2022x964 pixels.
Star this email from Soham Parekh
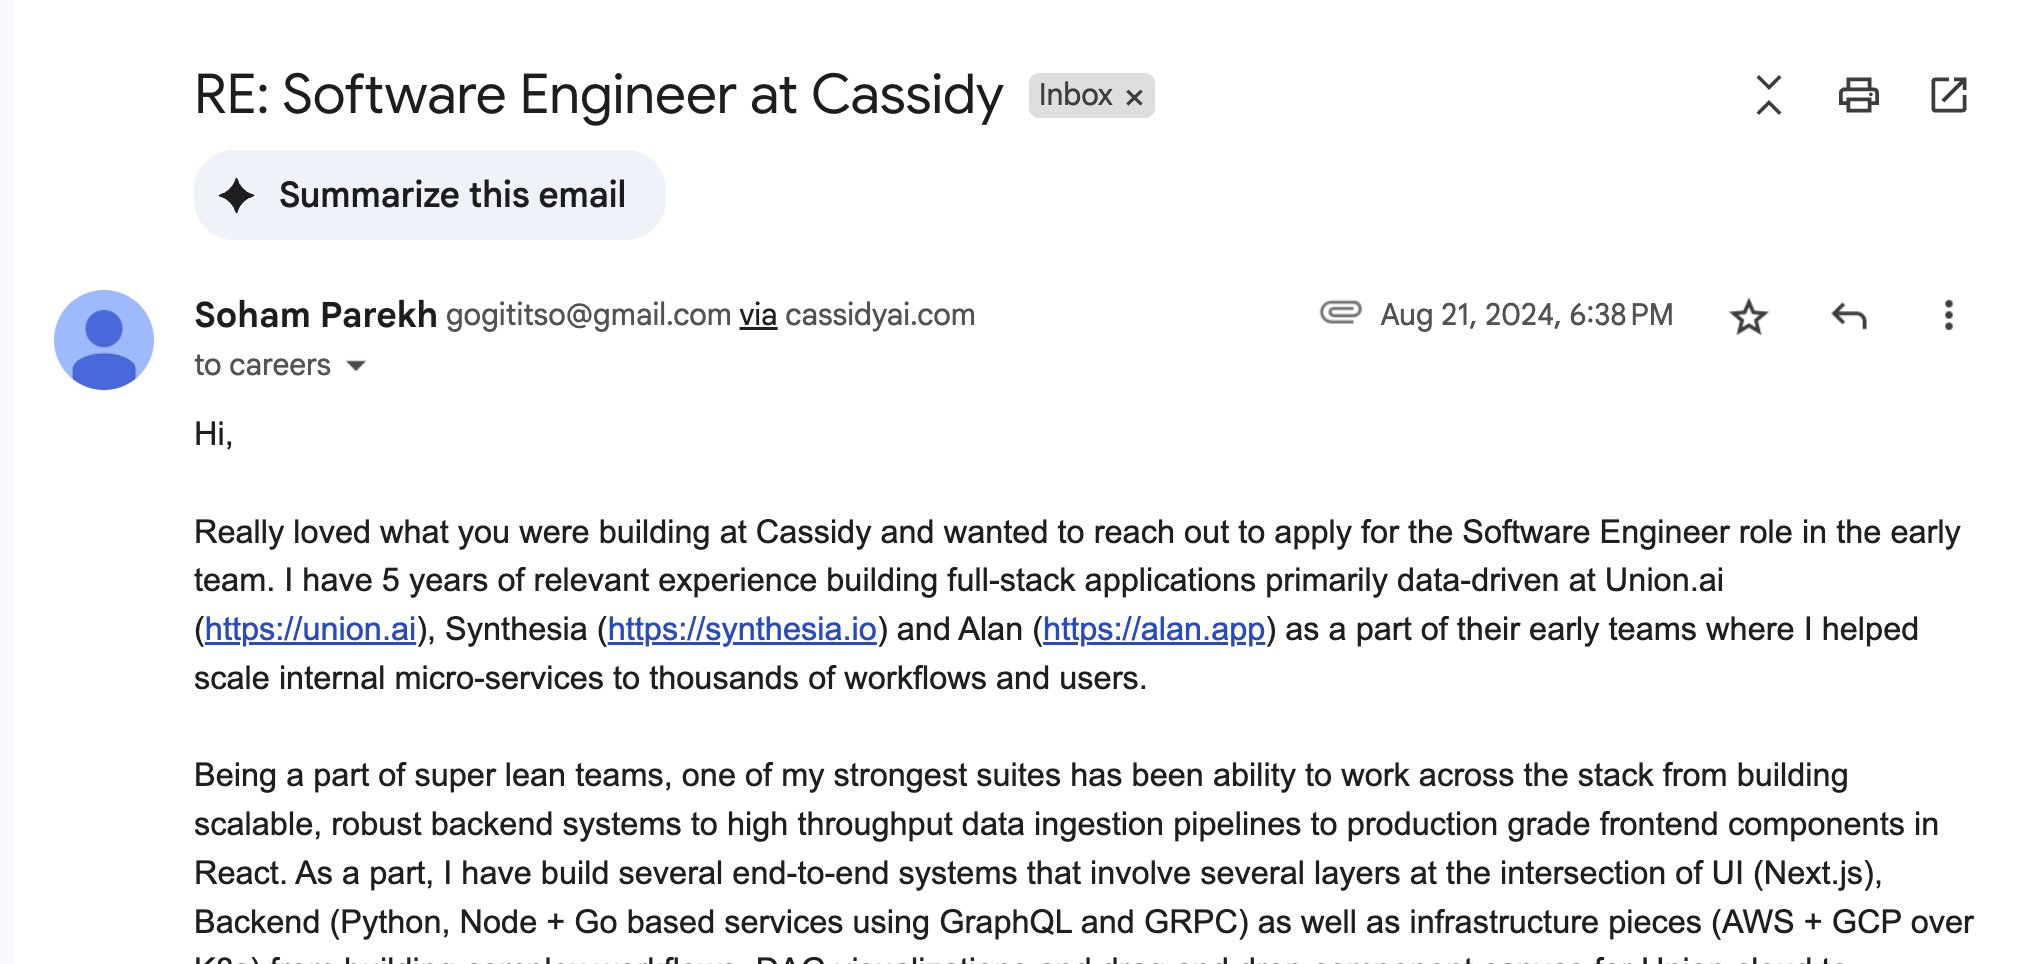[1749, 317]
